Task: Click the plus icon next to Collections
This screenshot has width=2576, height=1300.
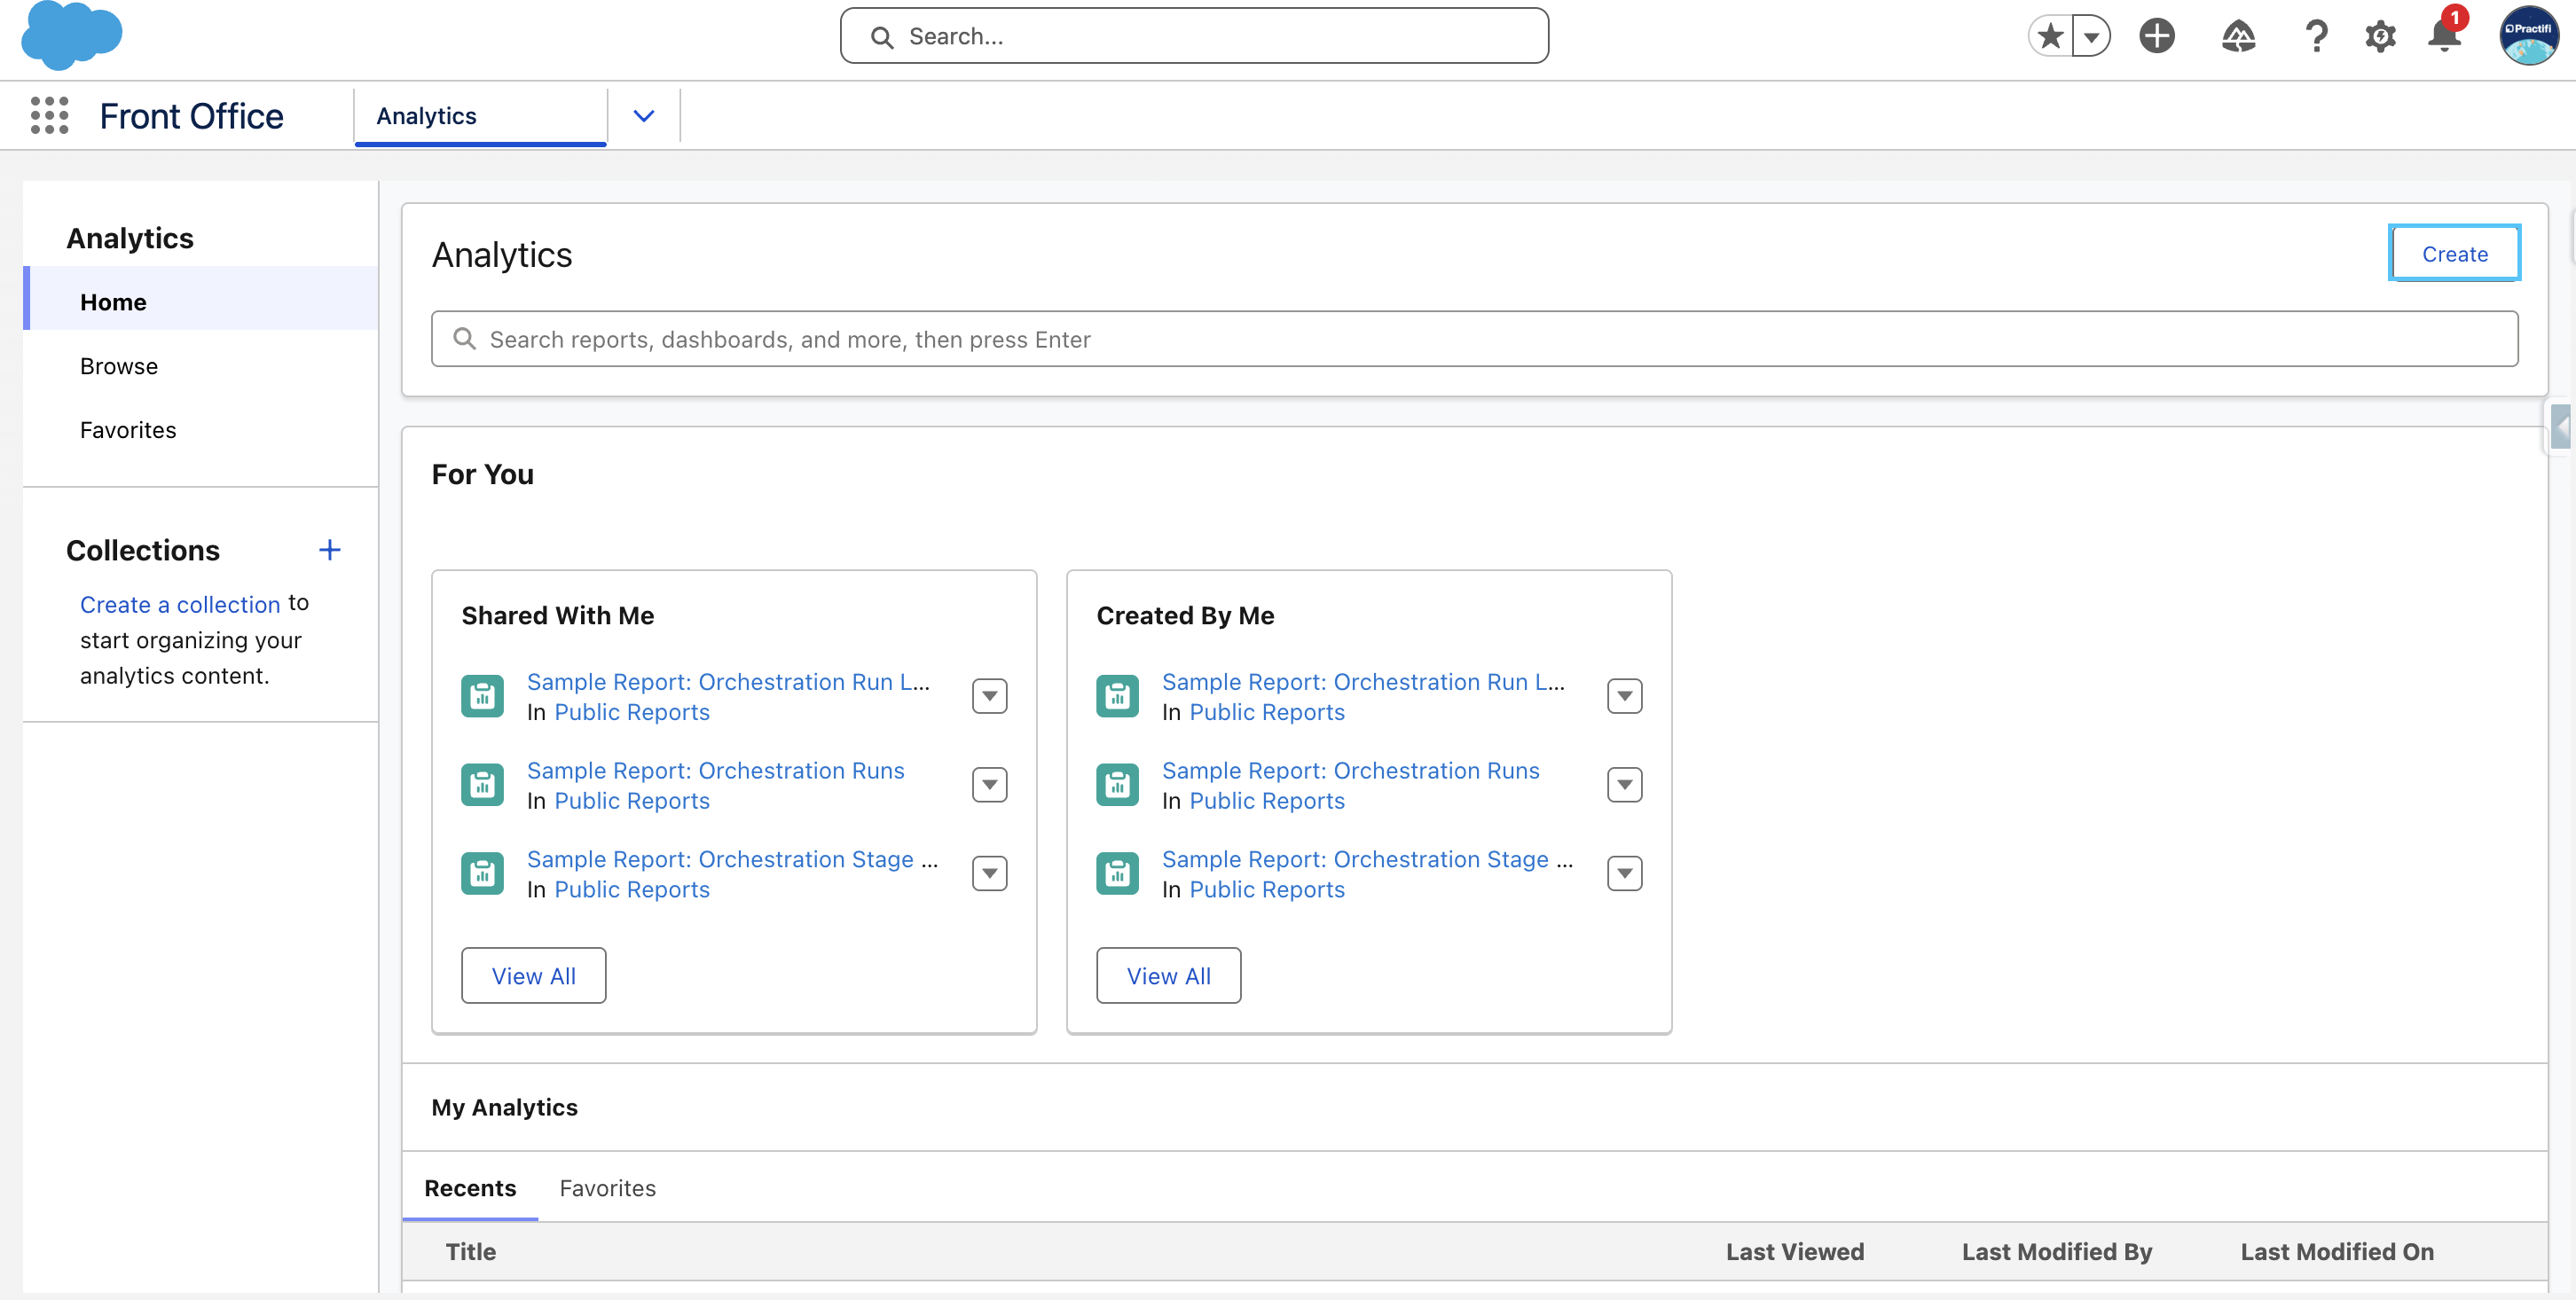Action: coord(329,549)
